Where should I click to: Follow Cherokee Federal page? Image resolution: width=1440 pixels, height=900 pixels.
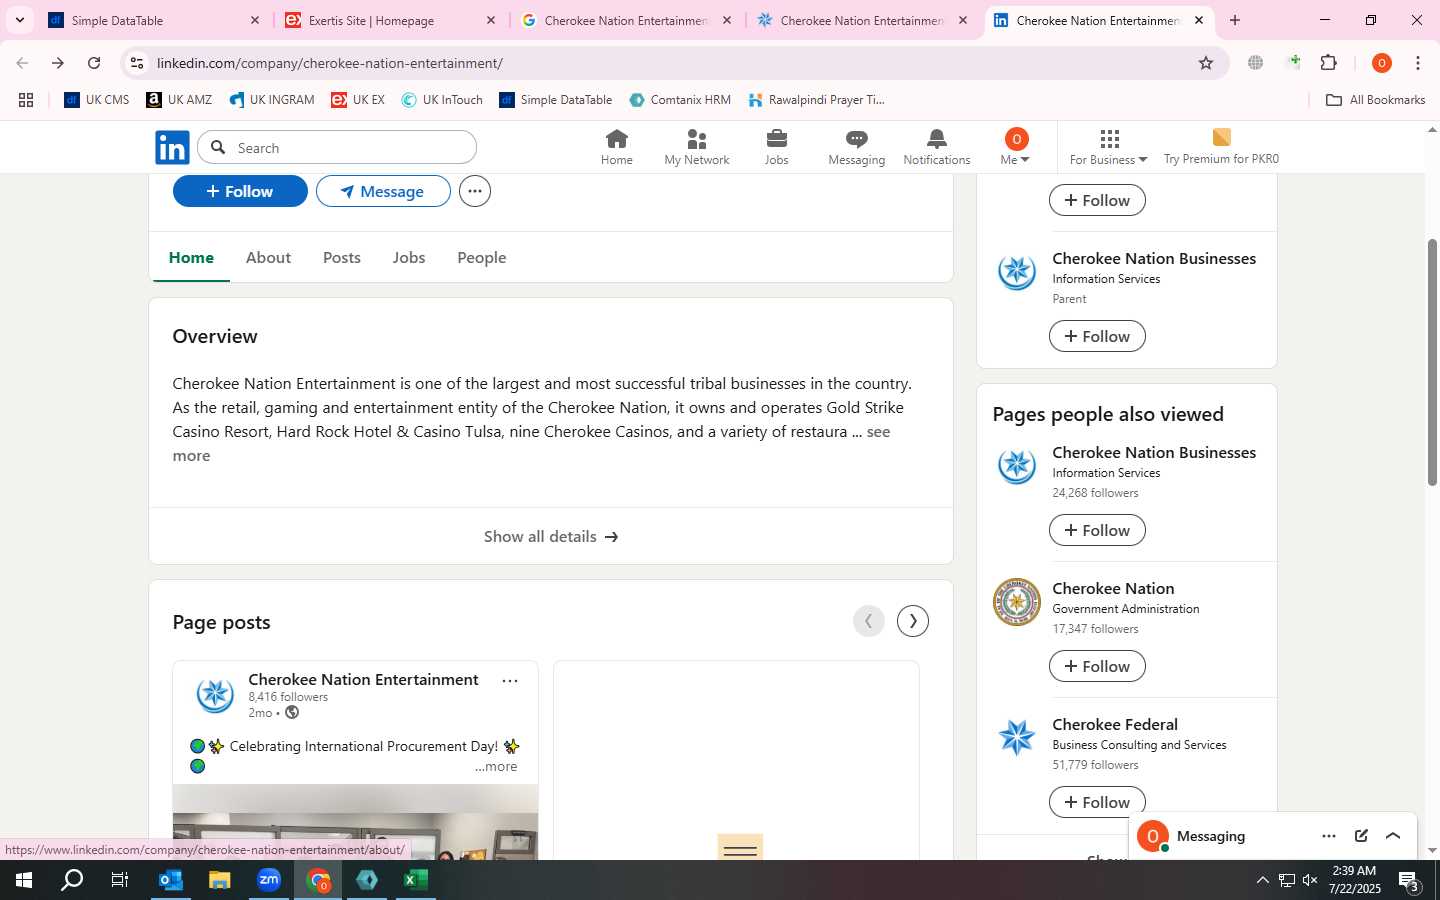click(x=1097, y=802)
